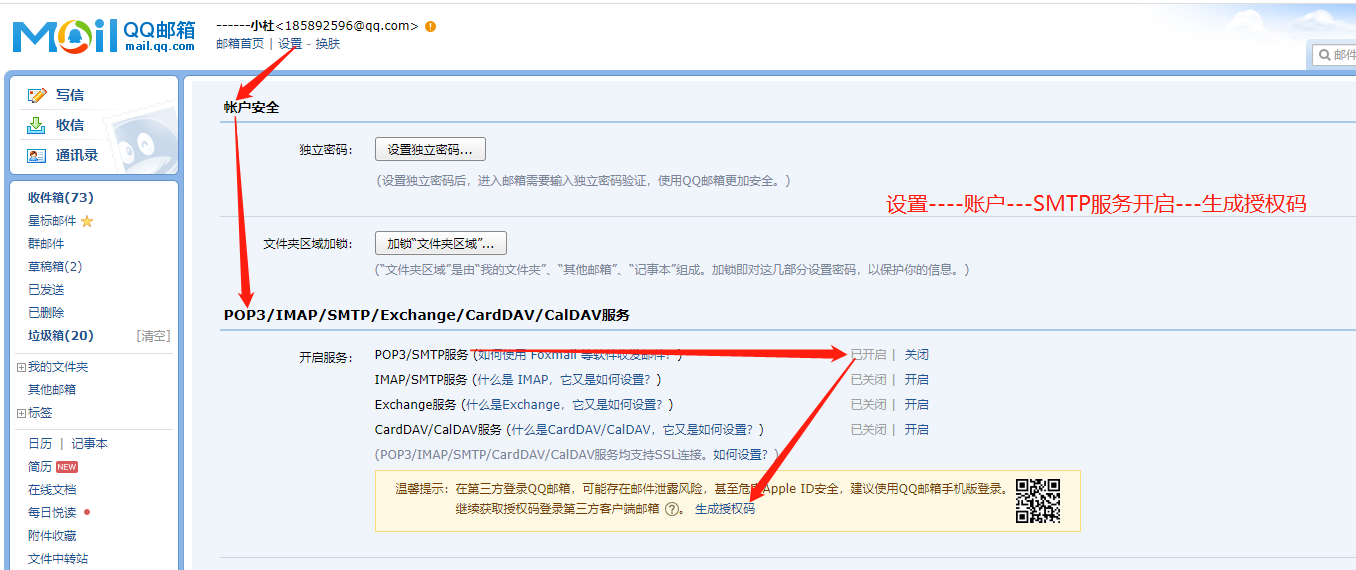Viewport: 1356px width, 570px height.
Task: Click the search magnifier icon
Action: coord(1324,55)
